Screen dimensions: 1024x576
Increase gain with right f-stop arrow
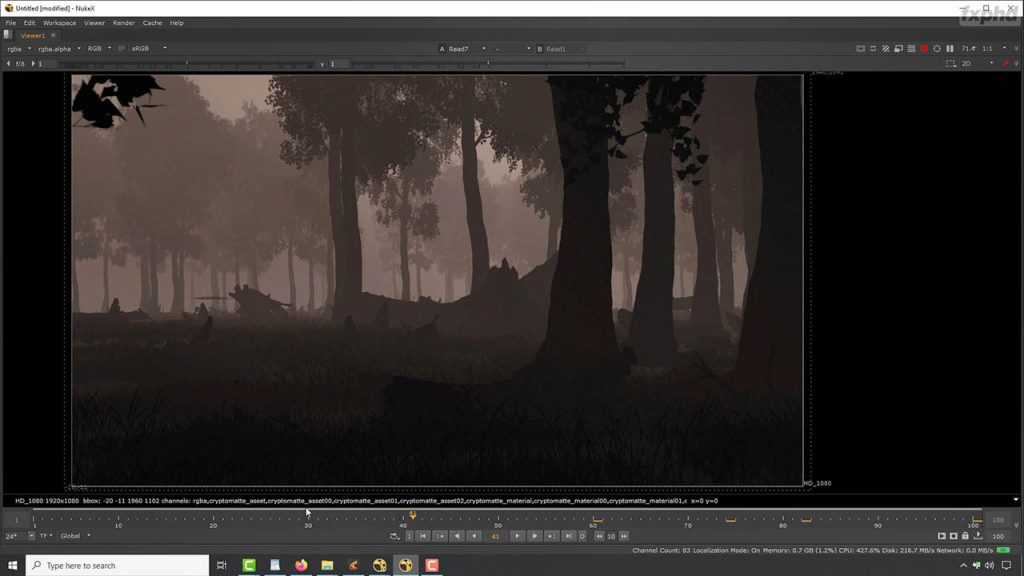[x=33, y=64]
